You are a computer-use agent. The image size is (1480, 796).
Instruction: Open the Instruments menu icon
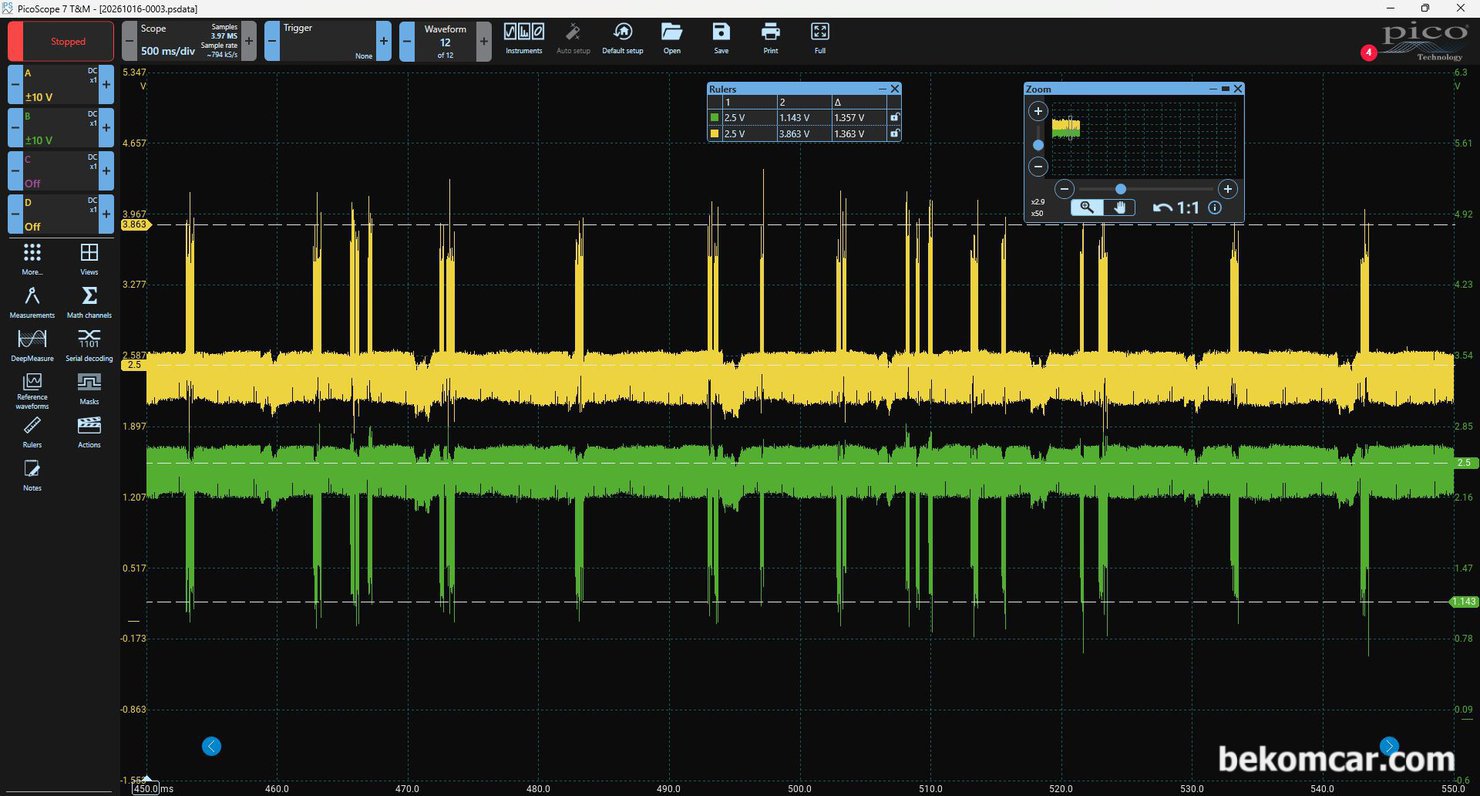click(524, 38)
